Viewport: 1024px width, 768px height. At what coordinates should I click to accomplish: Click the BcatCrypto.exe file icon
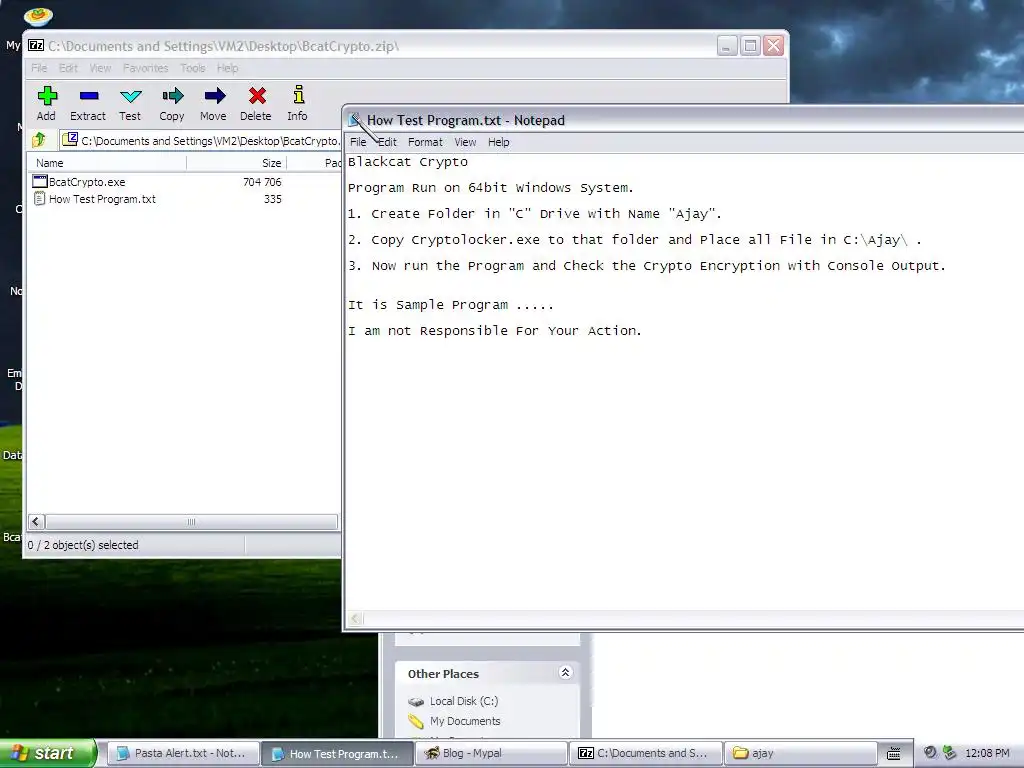(40, 182)
